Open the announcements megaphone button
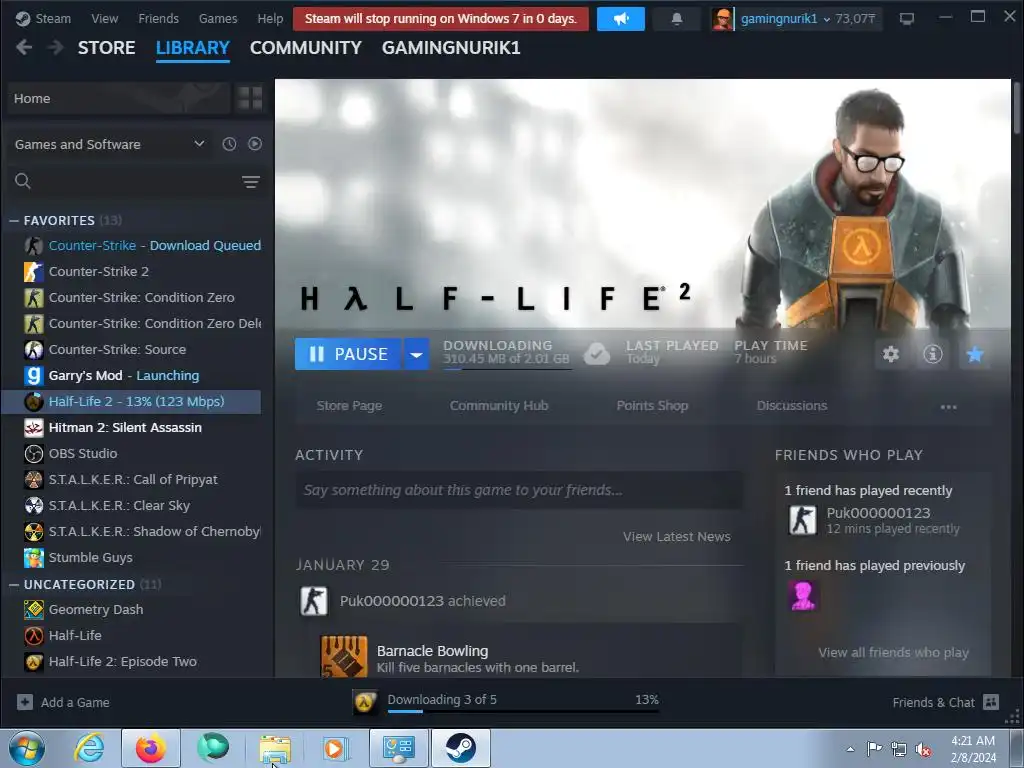1024x768 pixels. coord(620,19)
